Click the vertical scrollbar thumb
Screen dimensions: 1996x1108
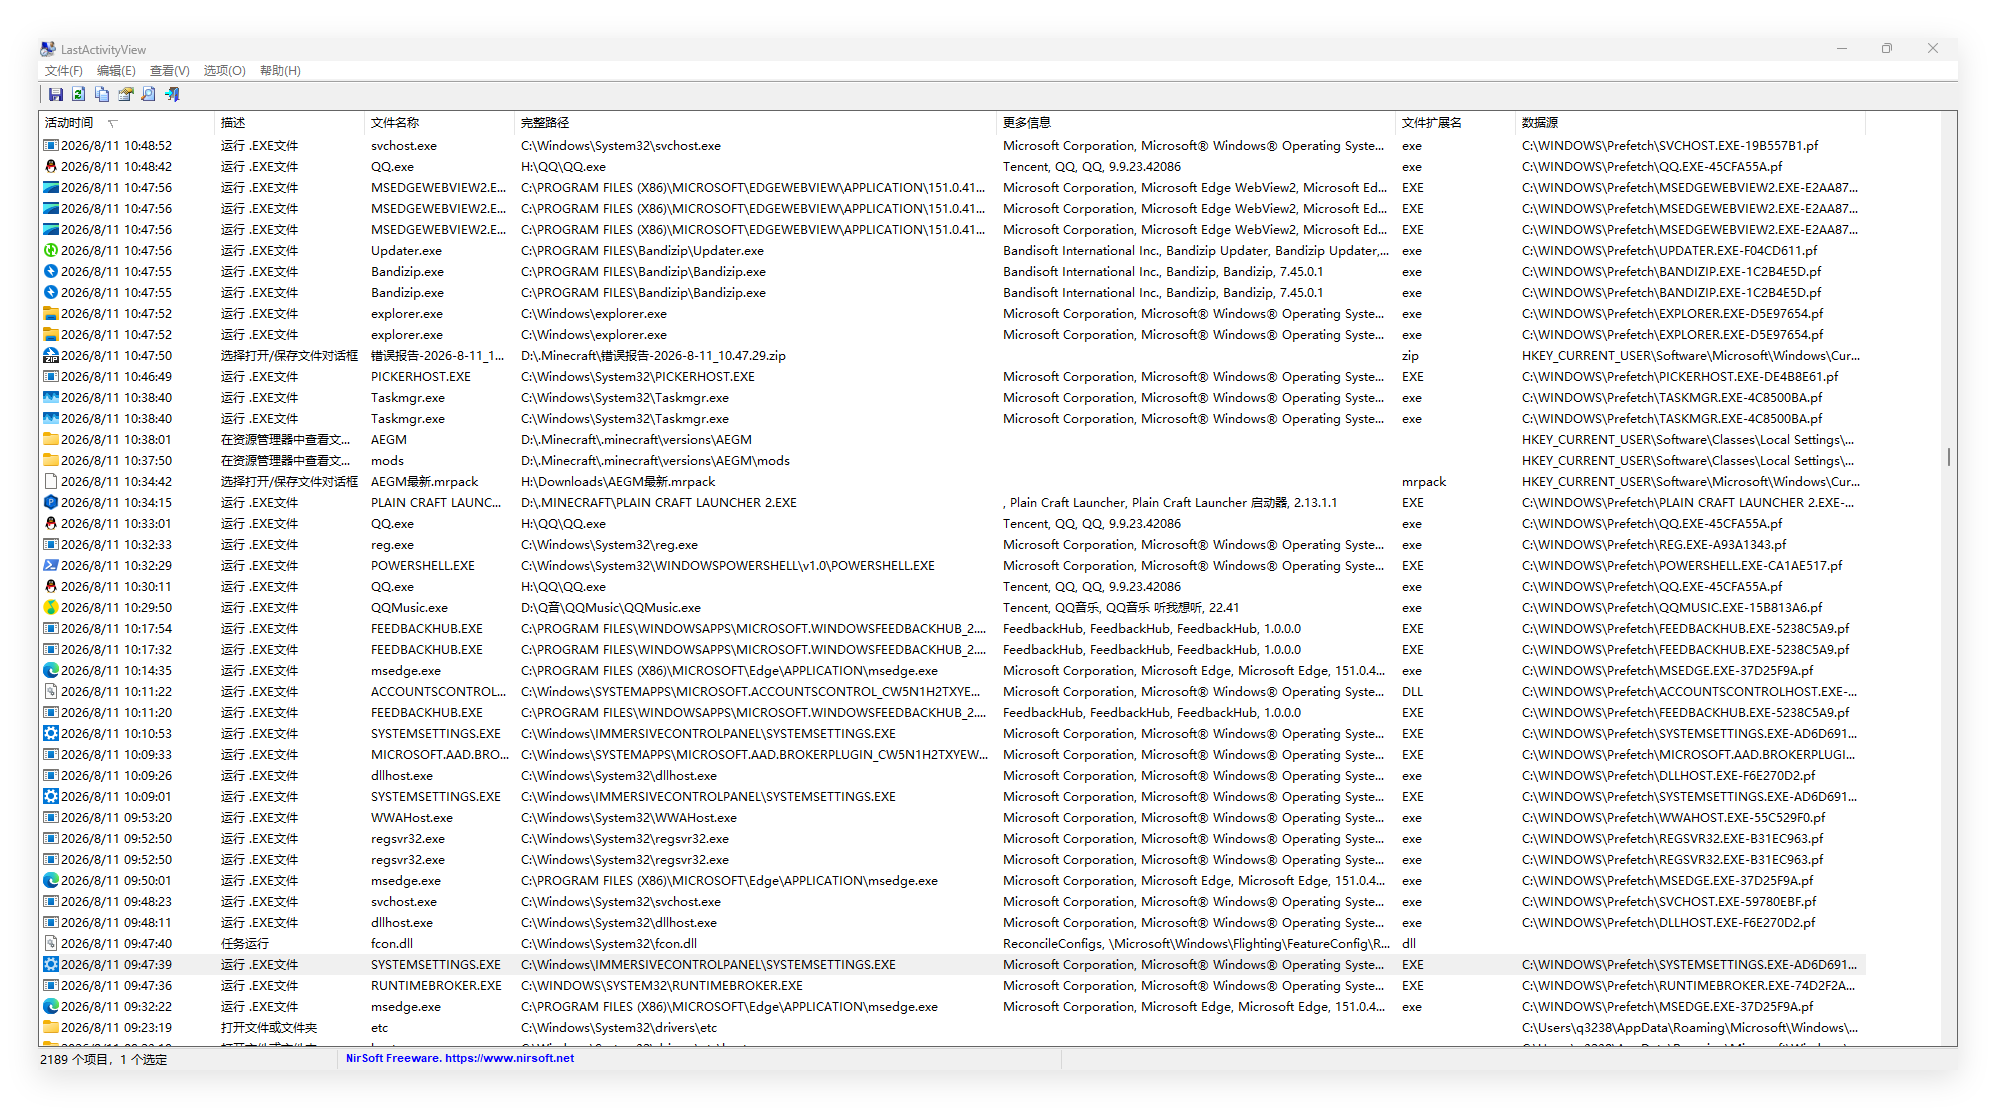pyautogui.click(x=1949, y=456)
